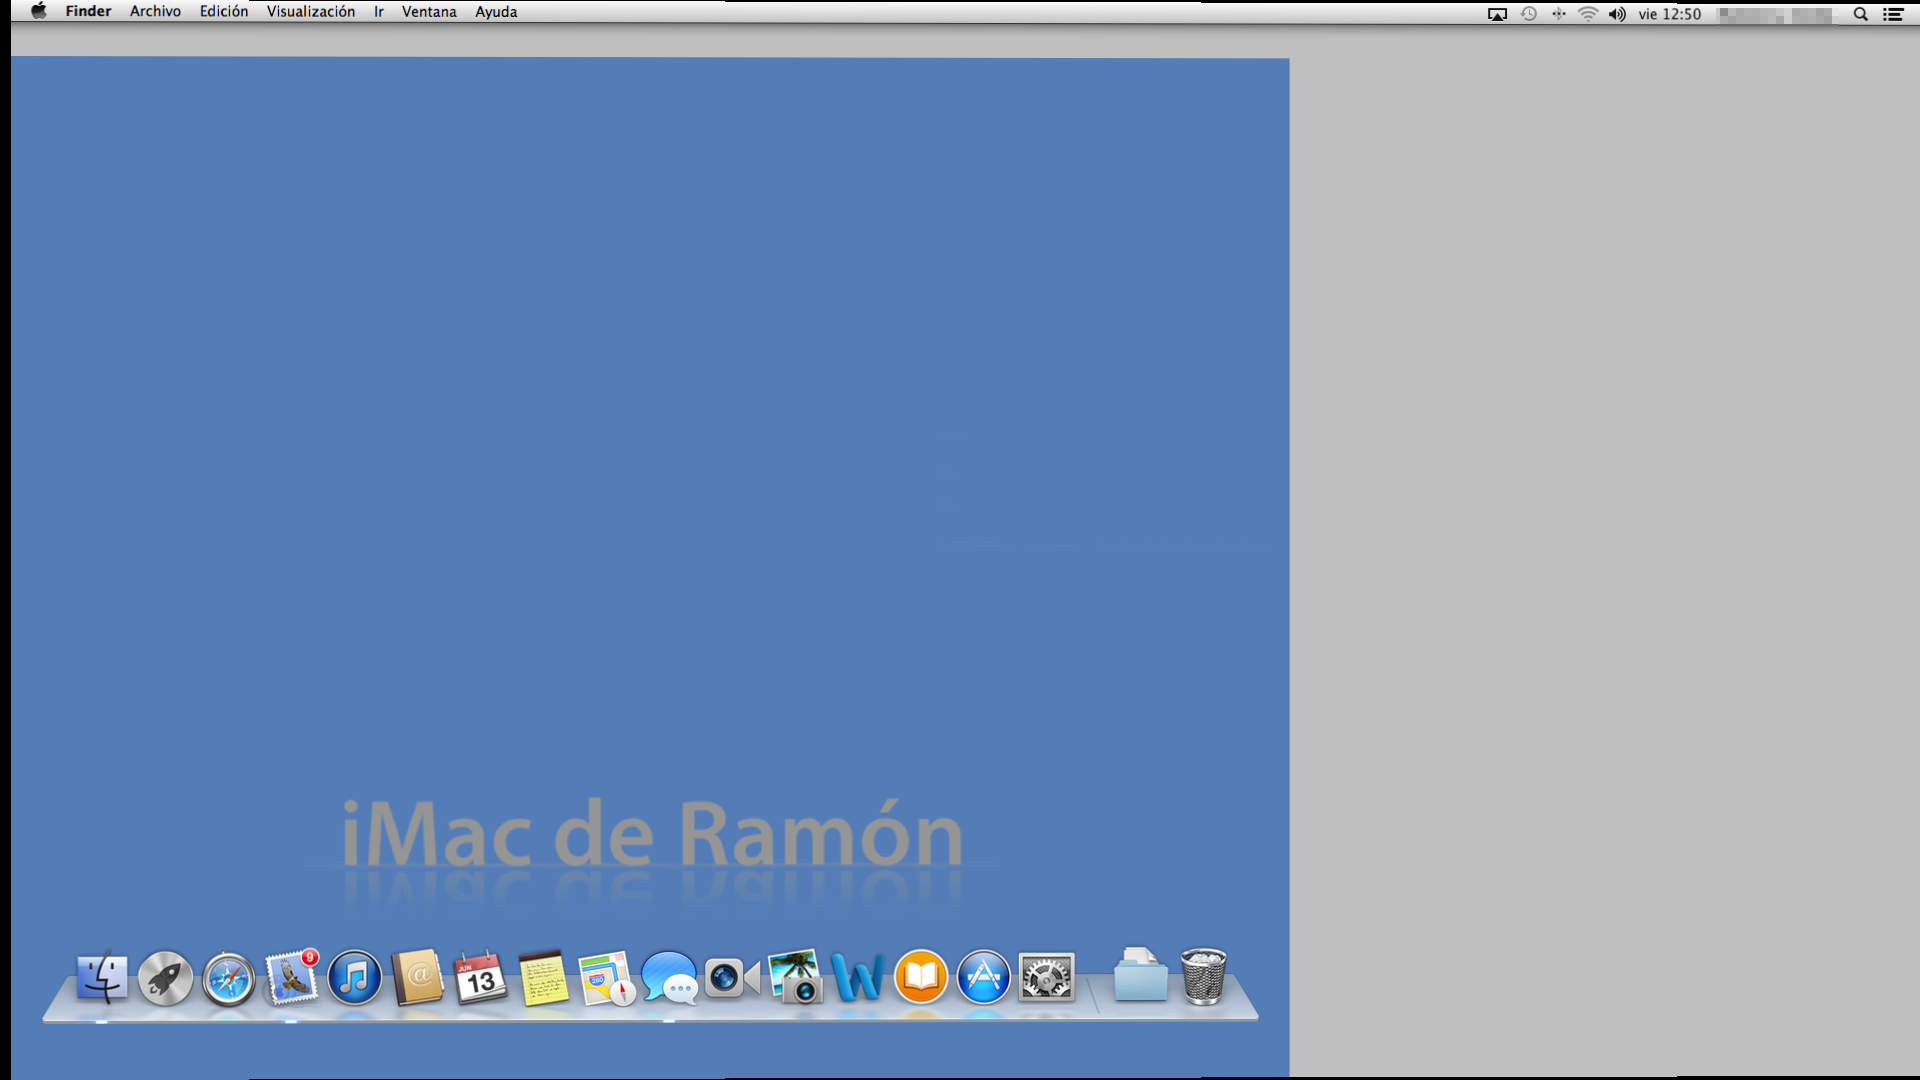
Task: Open the App Store dock icon
Action: pyautogui.click(x=983, y=977)
